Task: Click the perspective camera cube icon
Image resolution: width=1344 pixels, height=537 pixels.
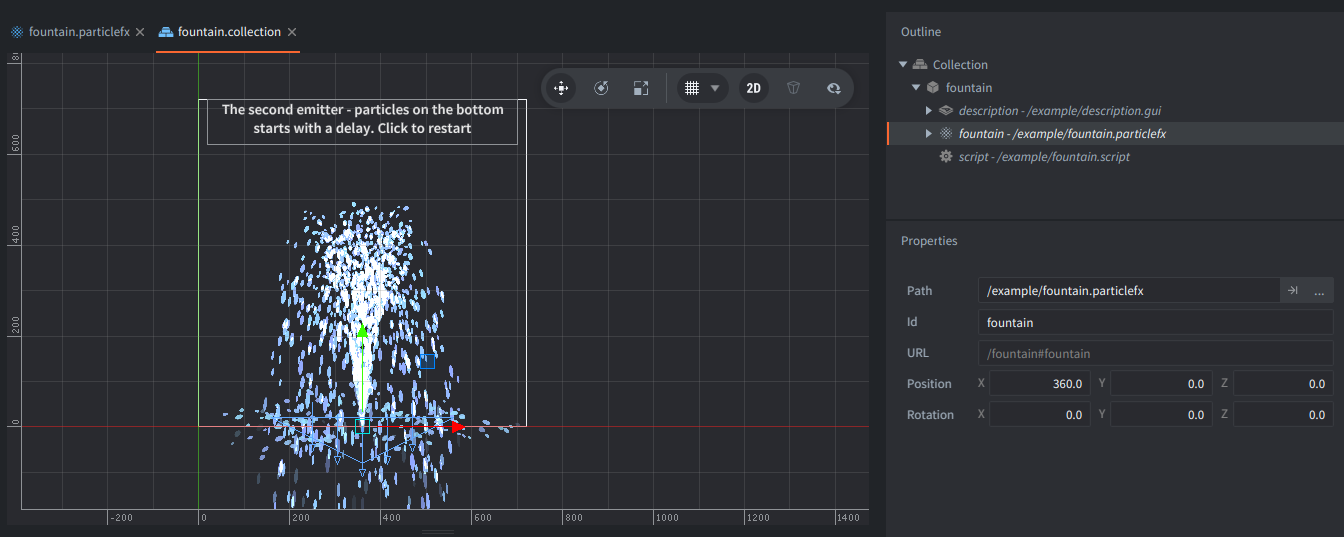Action: click(793, 88)
